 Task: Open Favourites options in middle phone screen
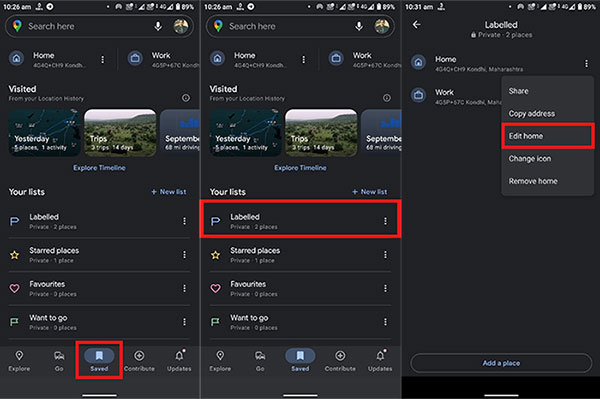click(x=385, y=288)
